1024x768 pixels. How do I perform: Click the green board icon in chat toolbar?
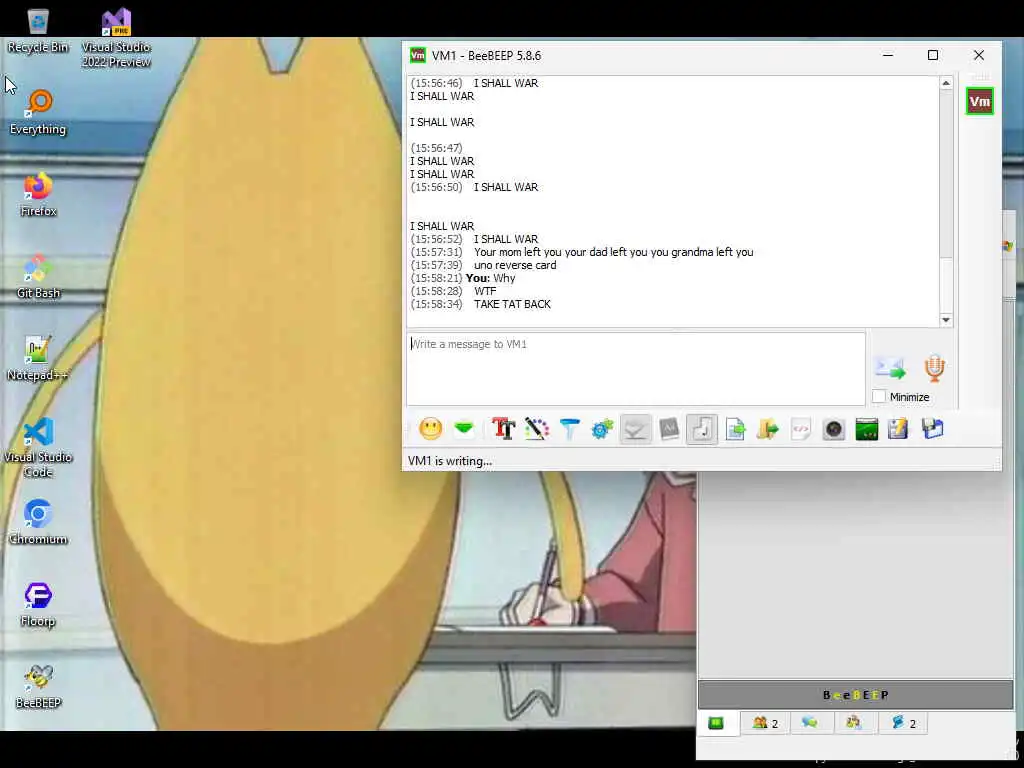pyautogui.click(x=867, y=429)
